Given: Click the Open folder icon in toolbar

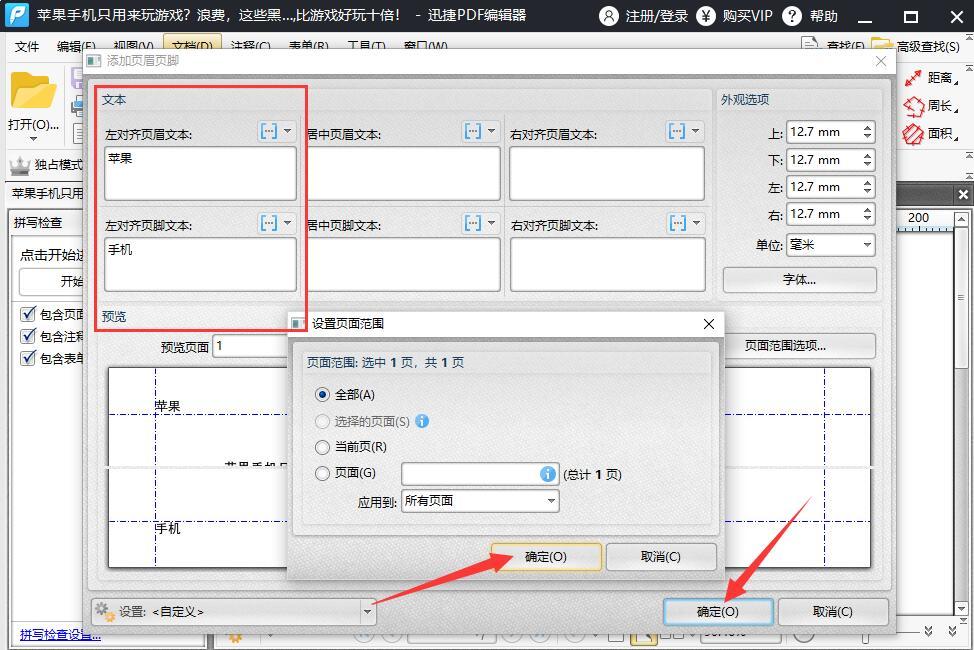Looking at the screenshot, I should click(33, 91).
